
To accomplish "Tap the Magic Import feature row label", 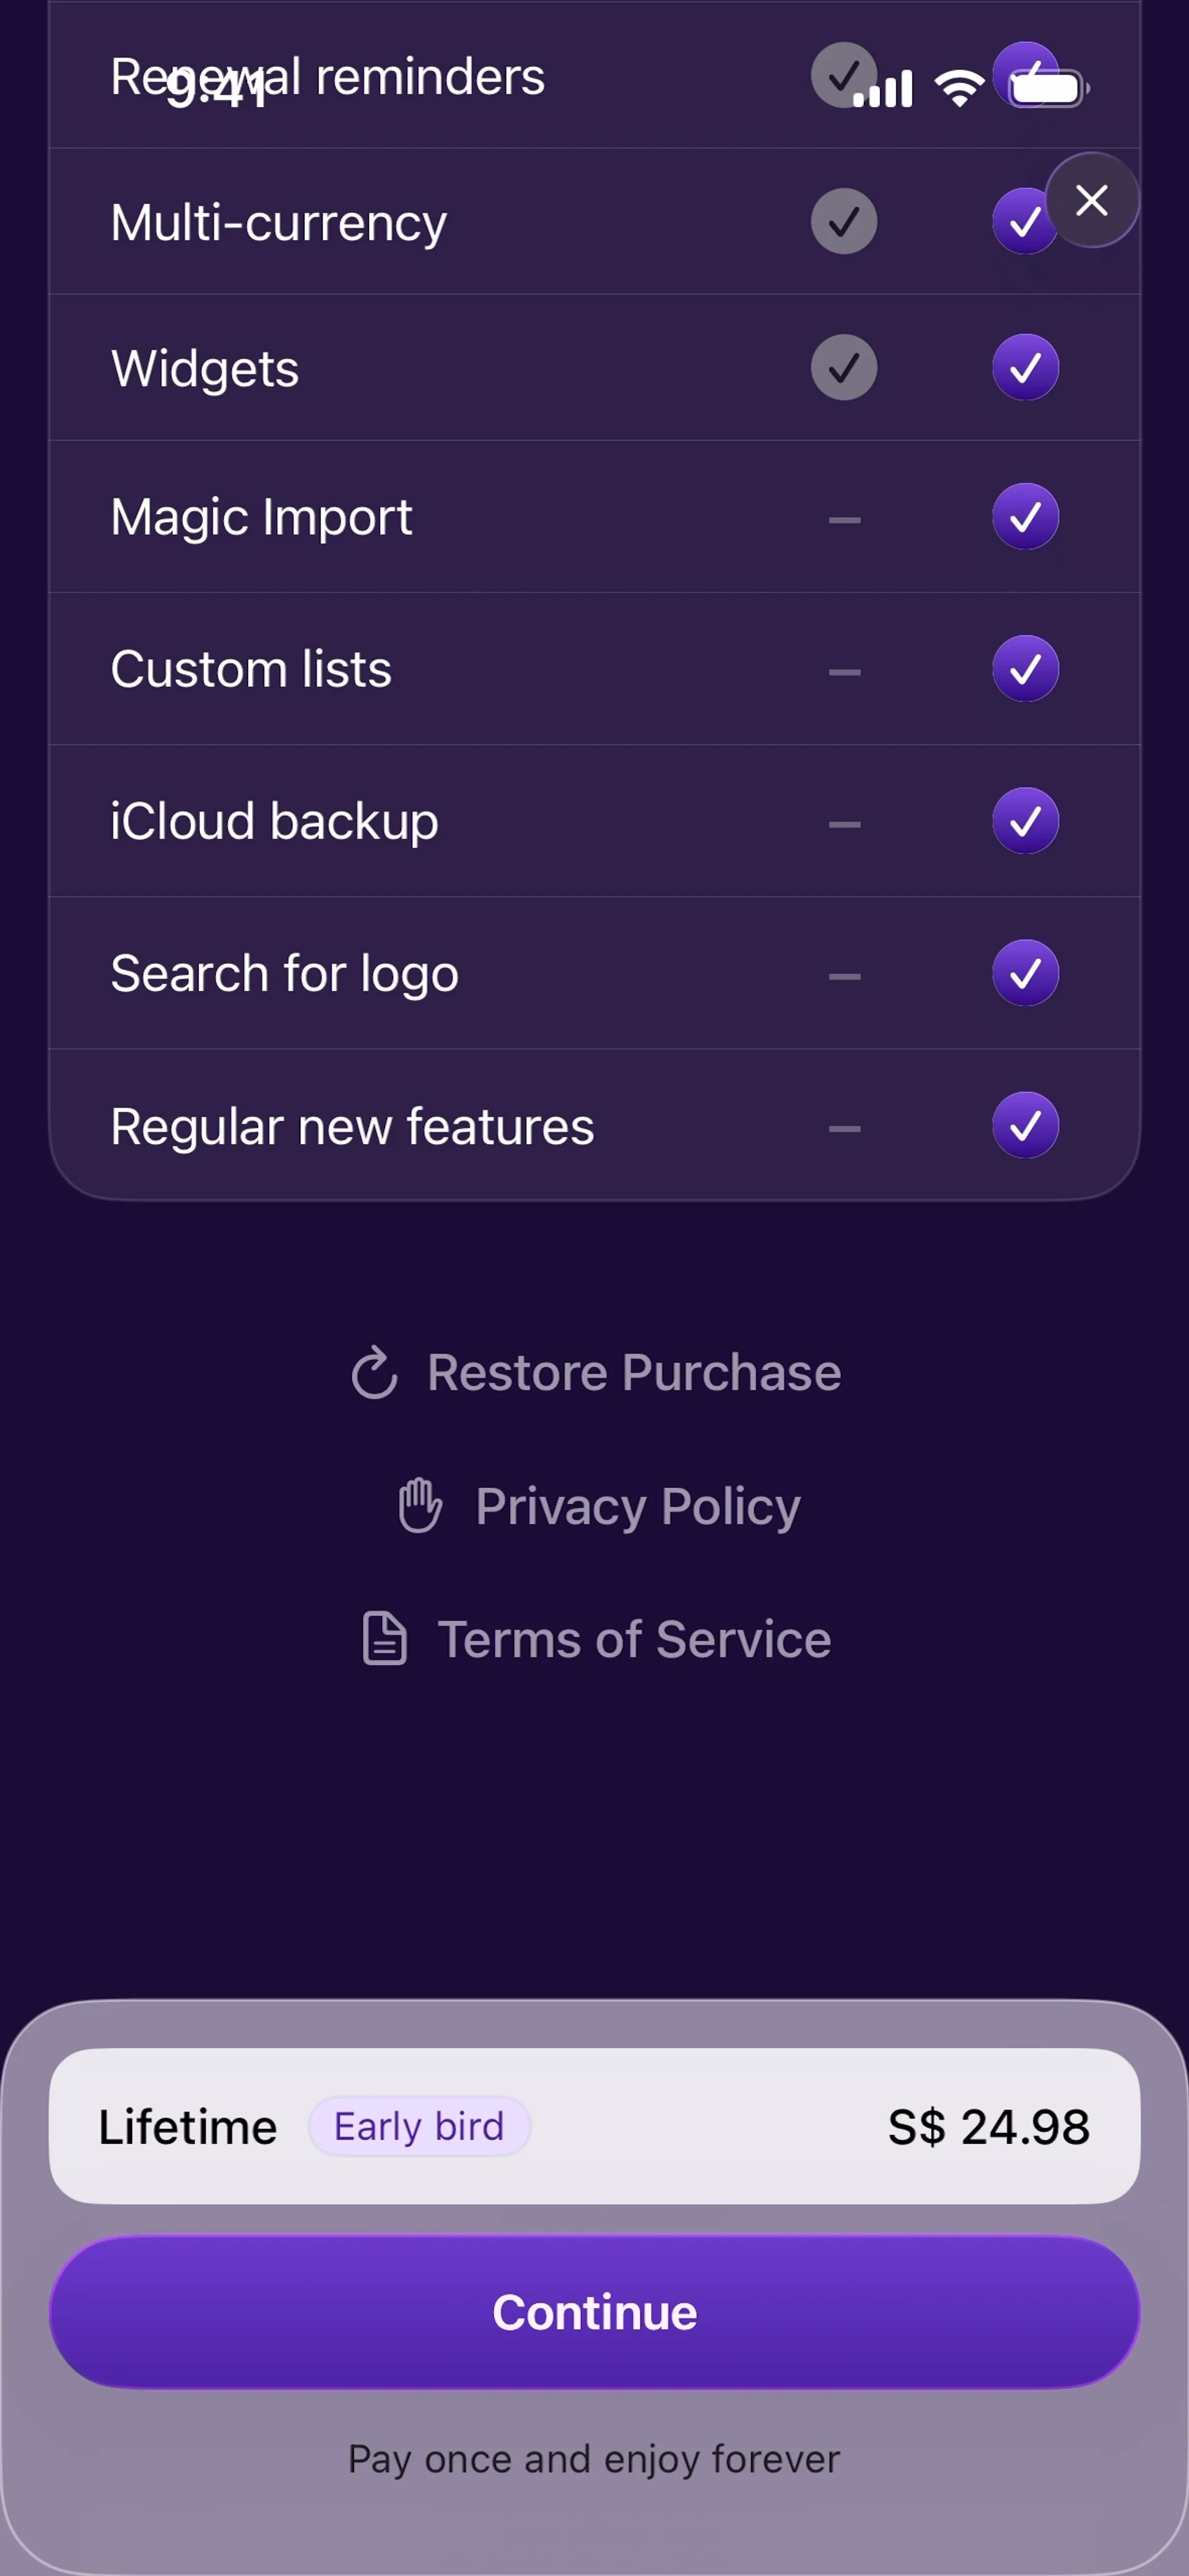I will click(261, 517).
